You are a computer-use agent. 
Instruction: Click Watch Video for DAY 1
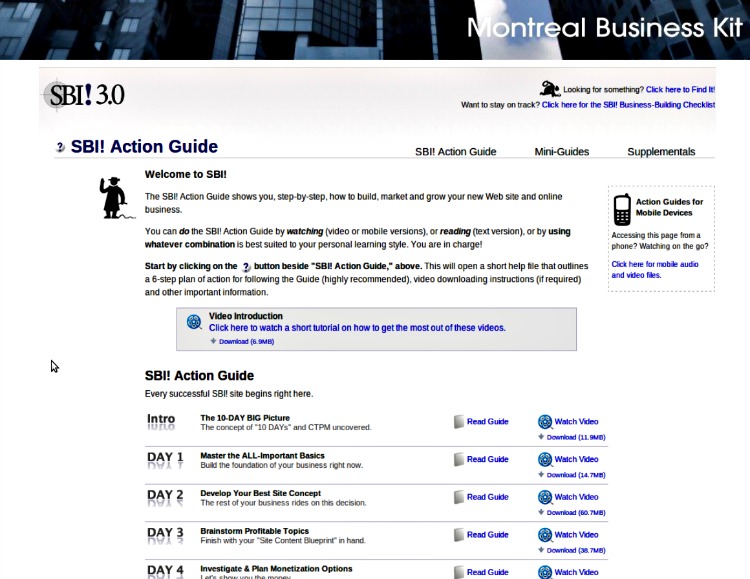576,459
